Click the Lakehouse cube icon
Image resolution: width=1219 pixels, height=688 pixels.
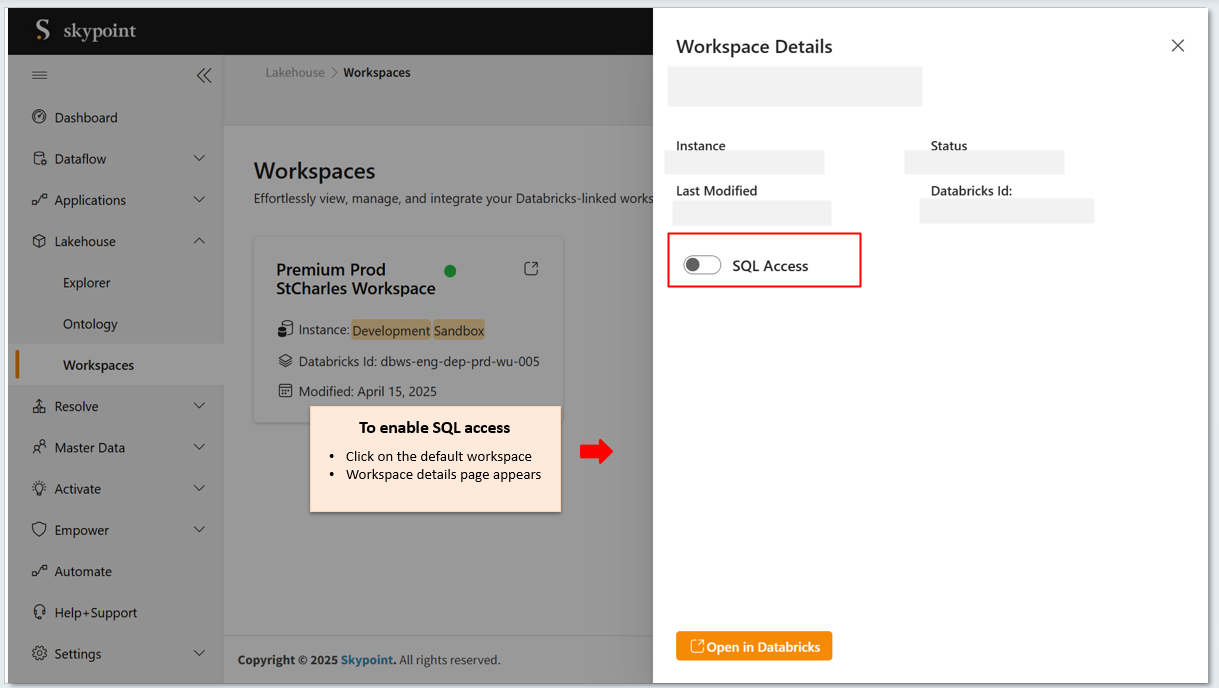[x=39, y=241]
